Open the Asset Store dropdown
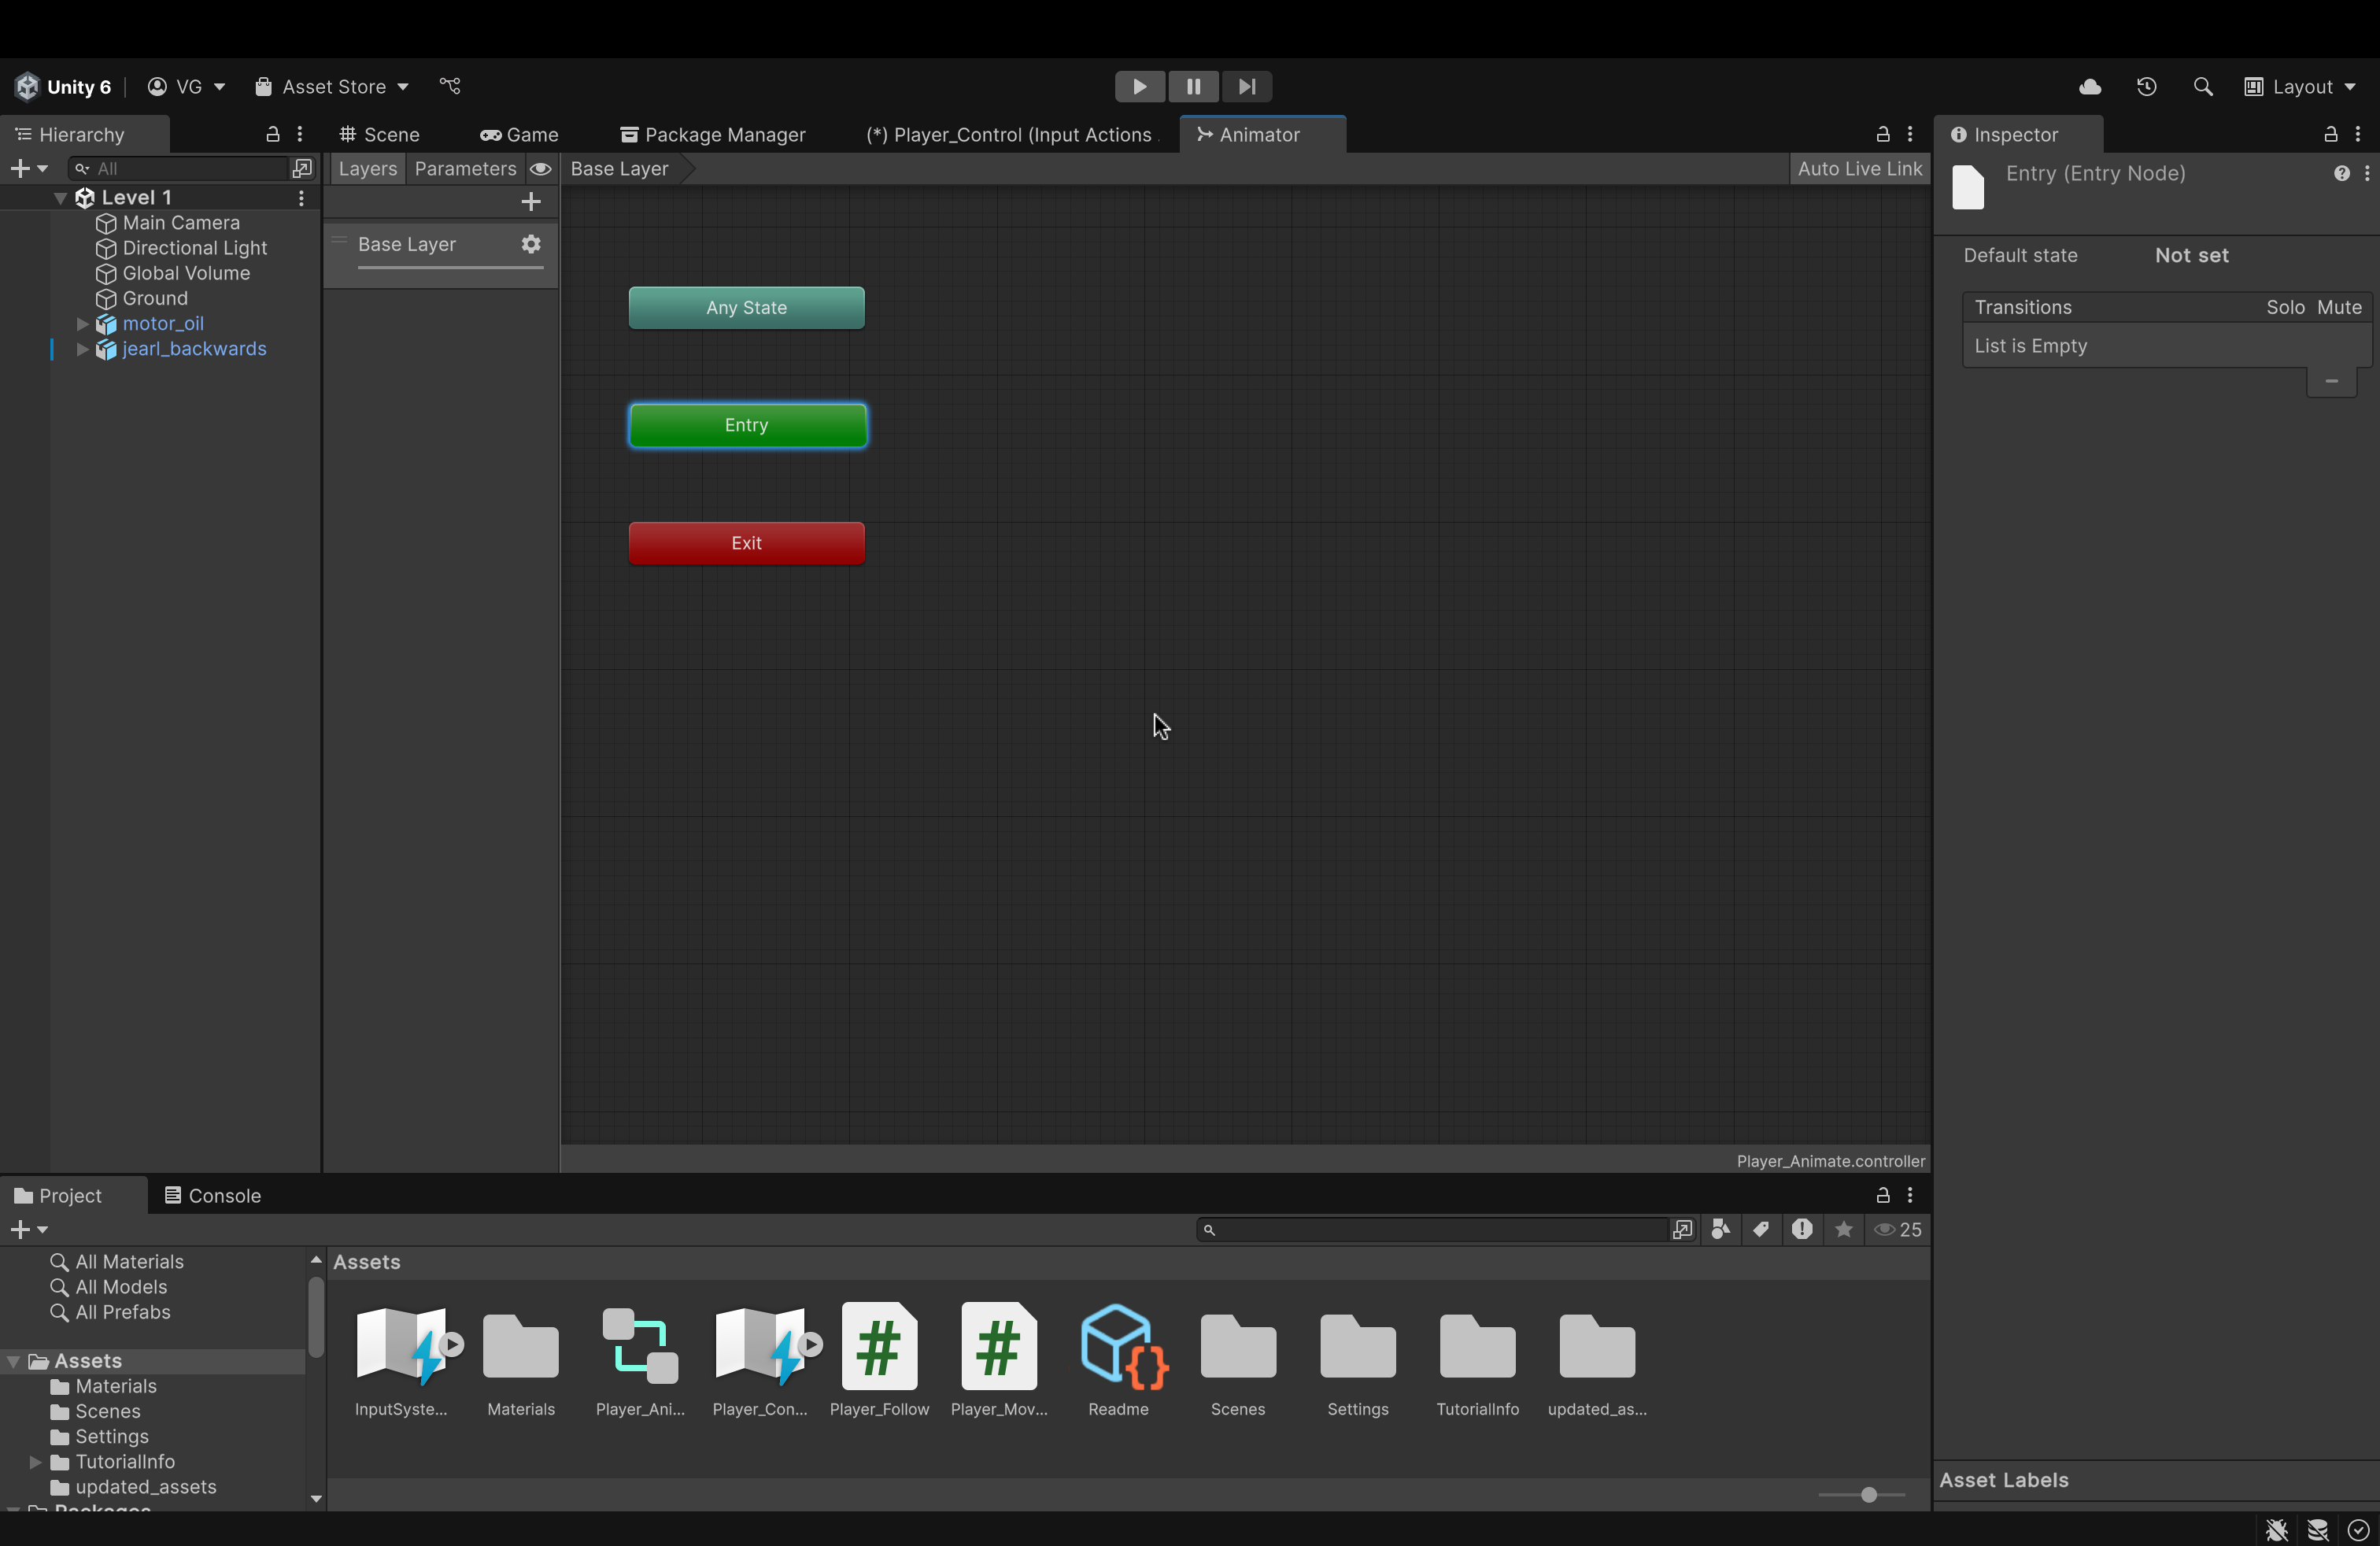Image resolution: width=2380 pixels, height=1546 pixels. [331, 87]
